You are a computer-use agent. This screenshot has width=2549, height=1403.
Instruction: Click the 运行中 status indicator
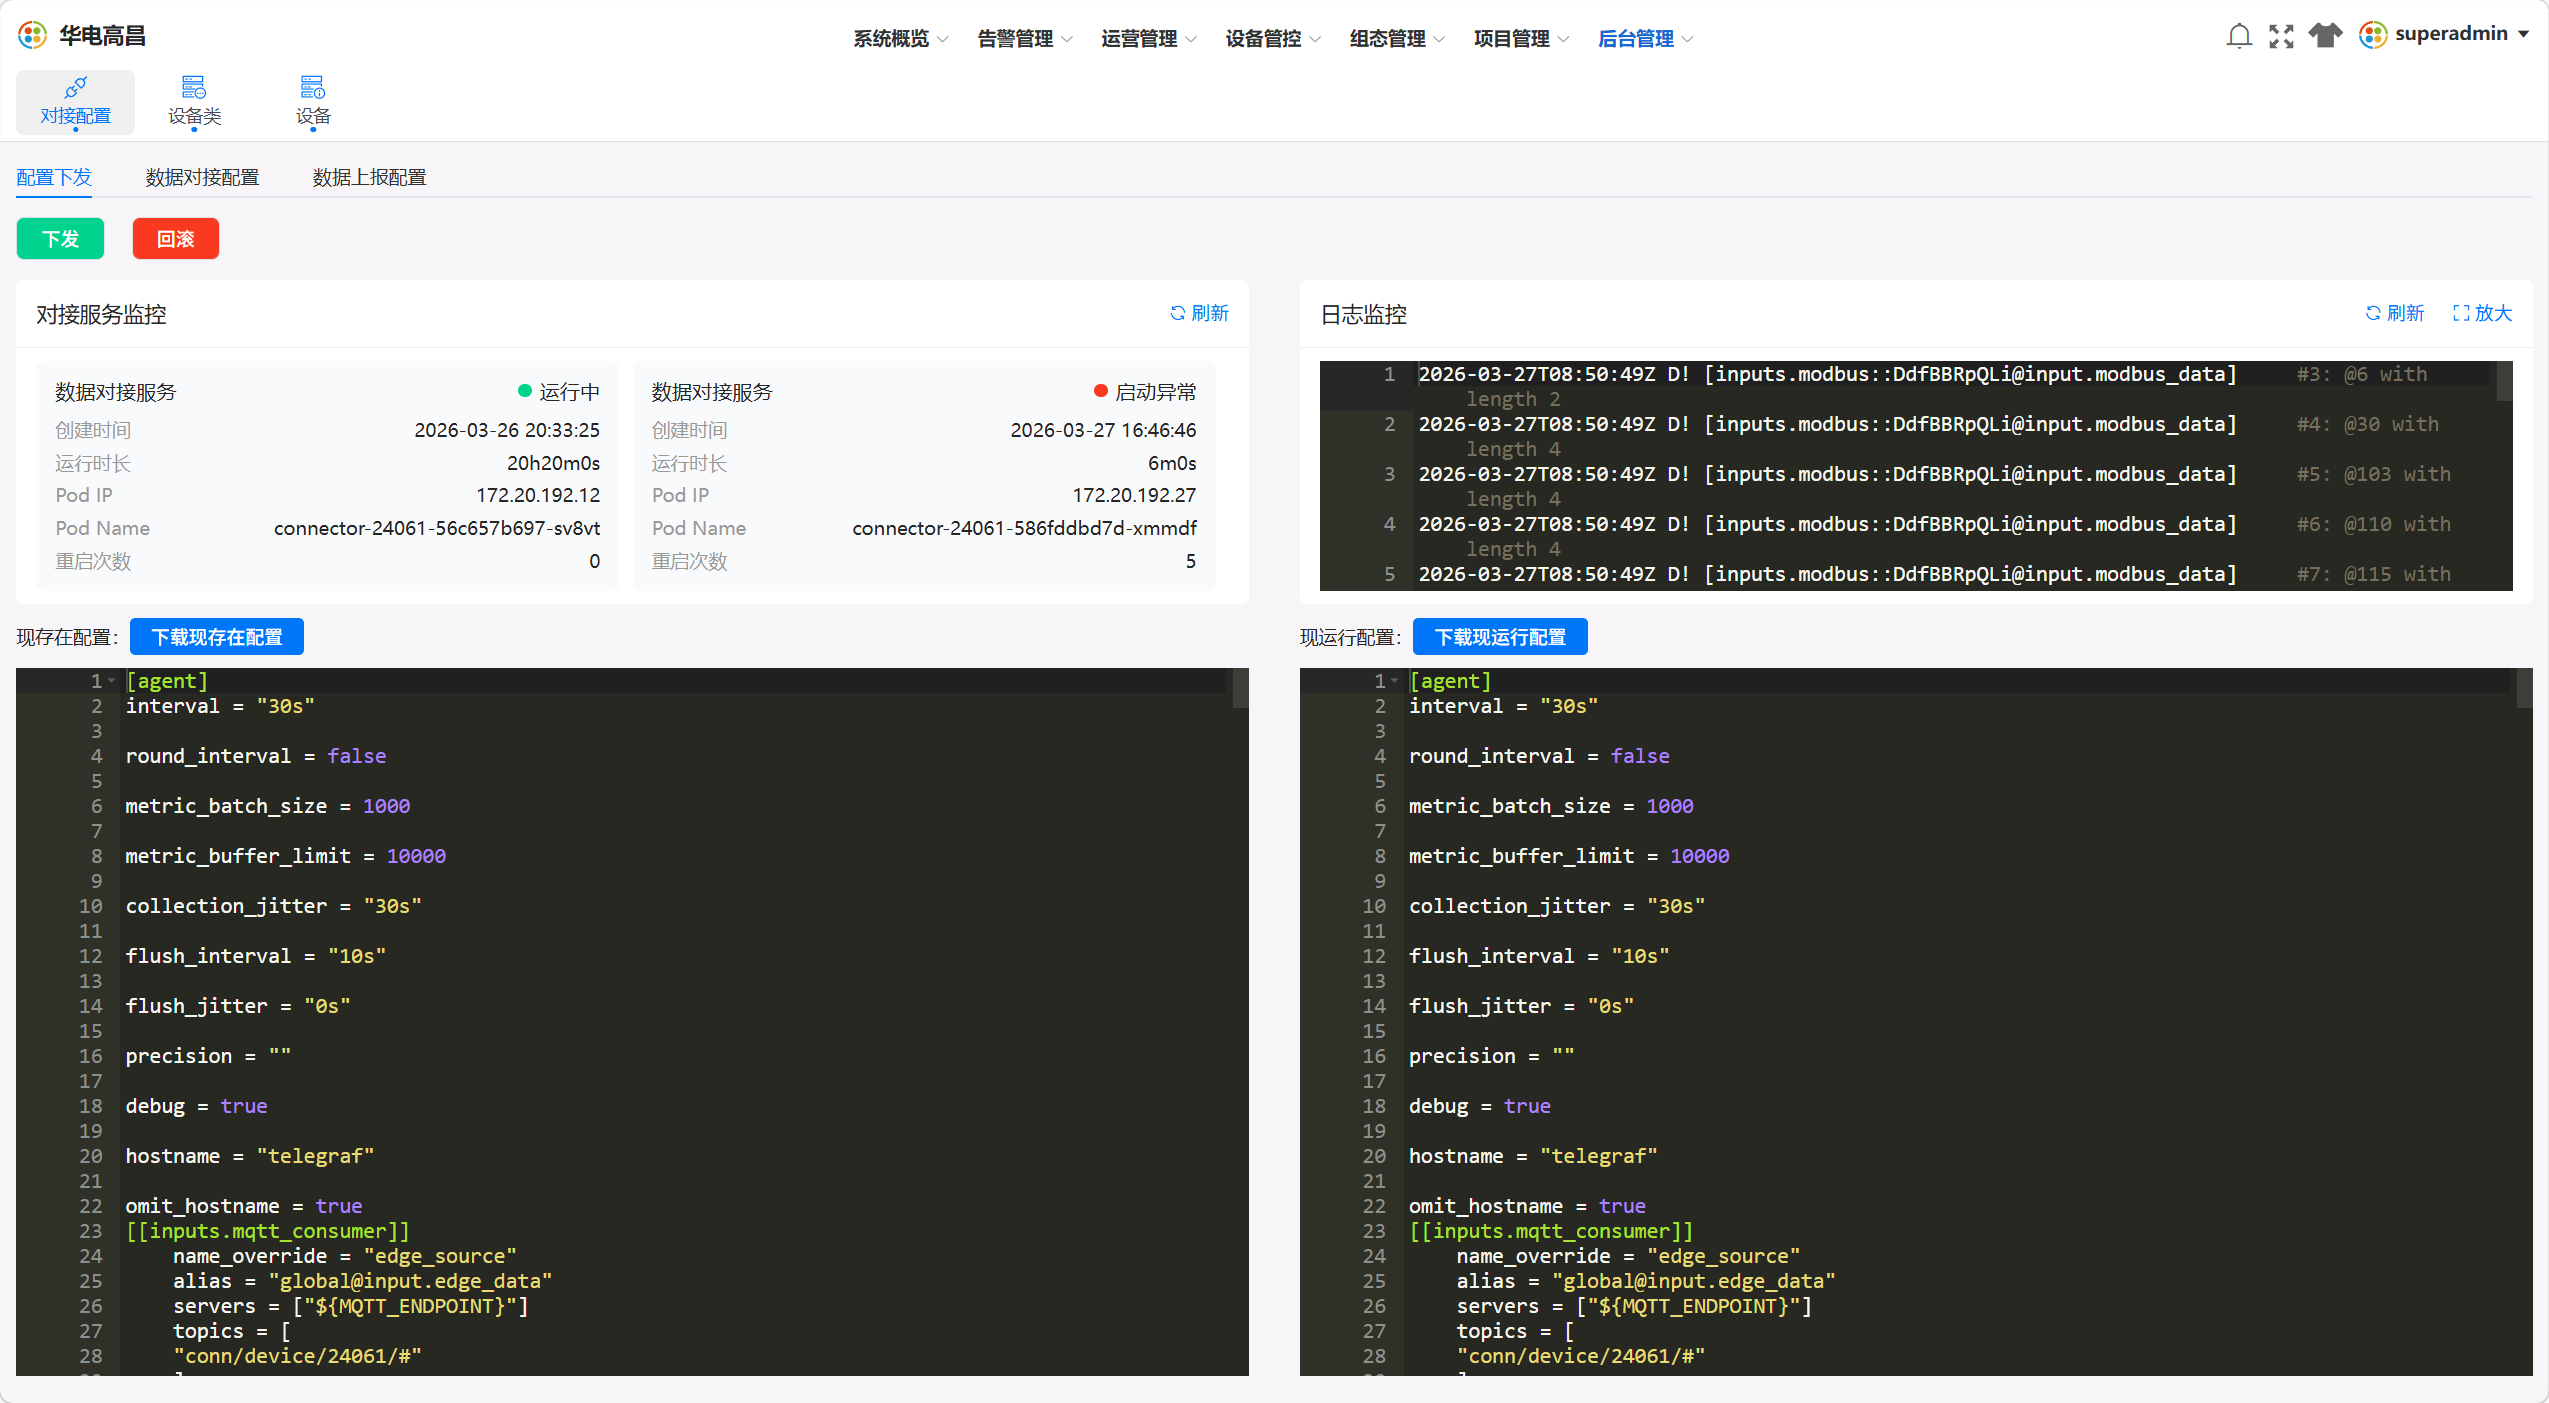(559, 392)
